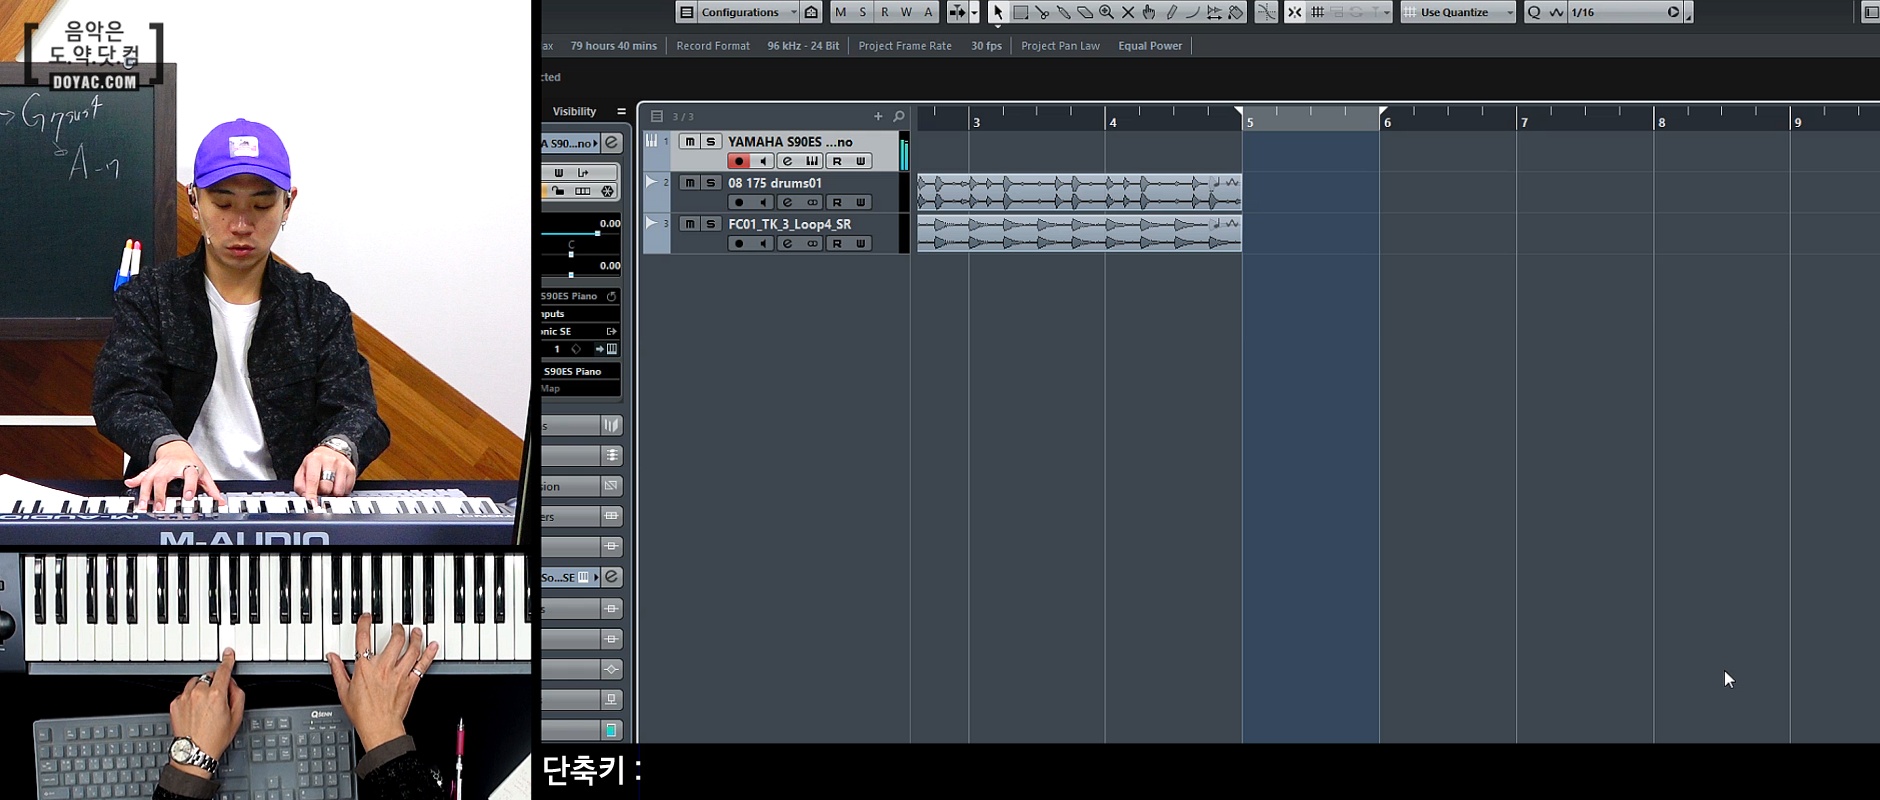The height and width of the screenshot is (800, 1880).
Task: Open the Use Quantize grid type dropdown
Action: tap(1459, 12)
